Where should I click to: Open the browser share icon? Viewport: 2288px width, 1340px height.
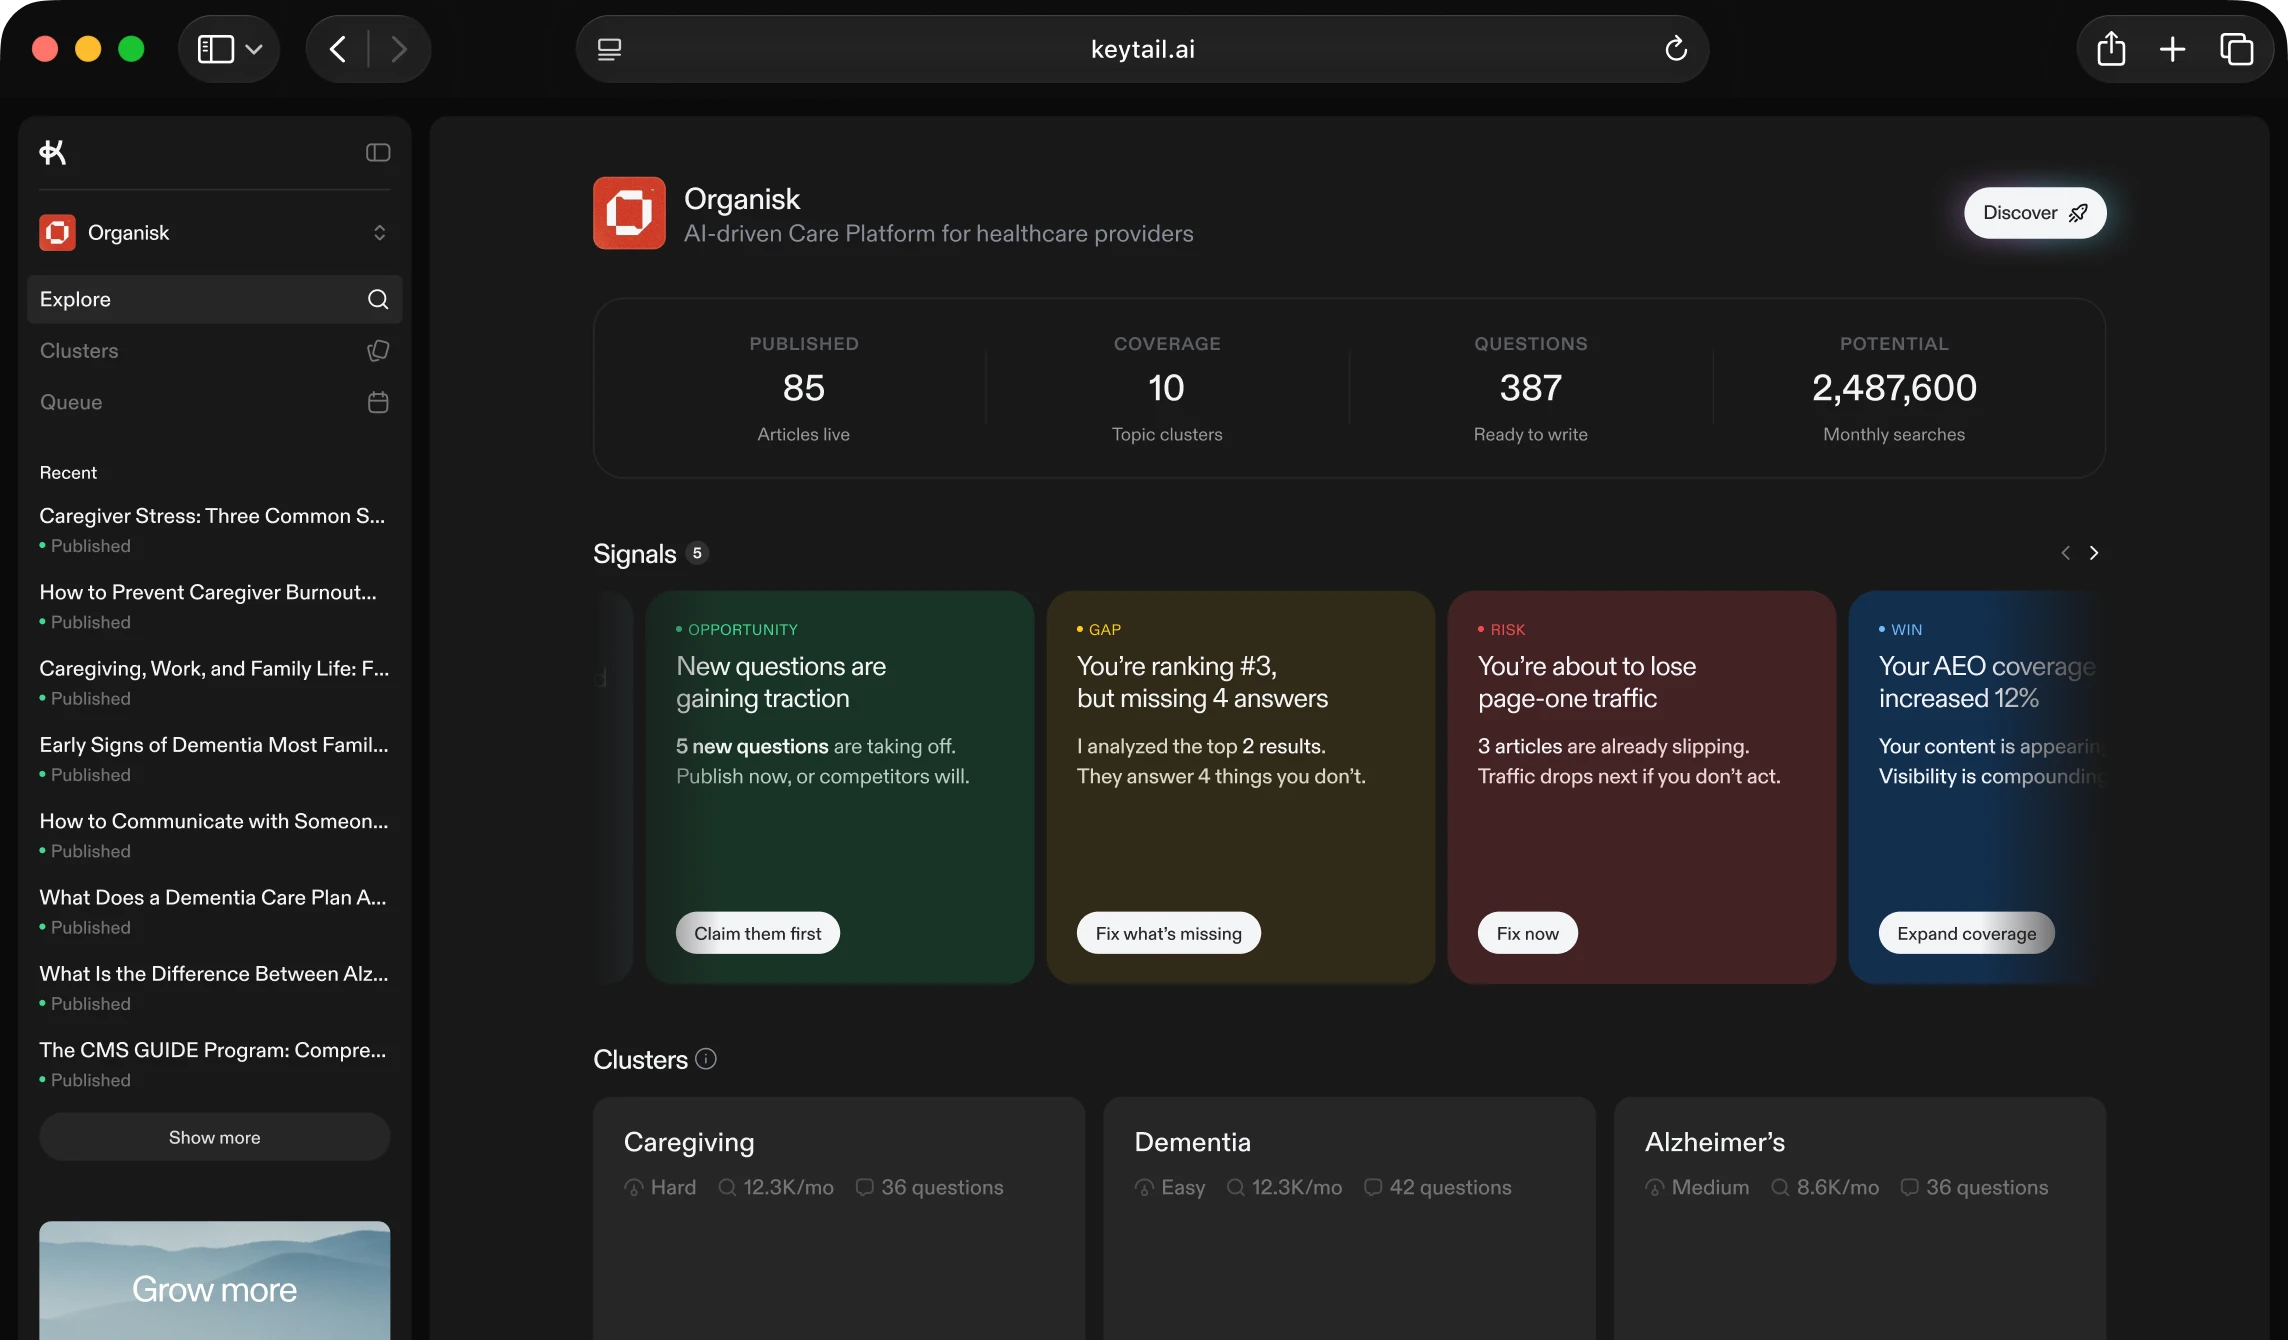2111,48
